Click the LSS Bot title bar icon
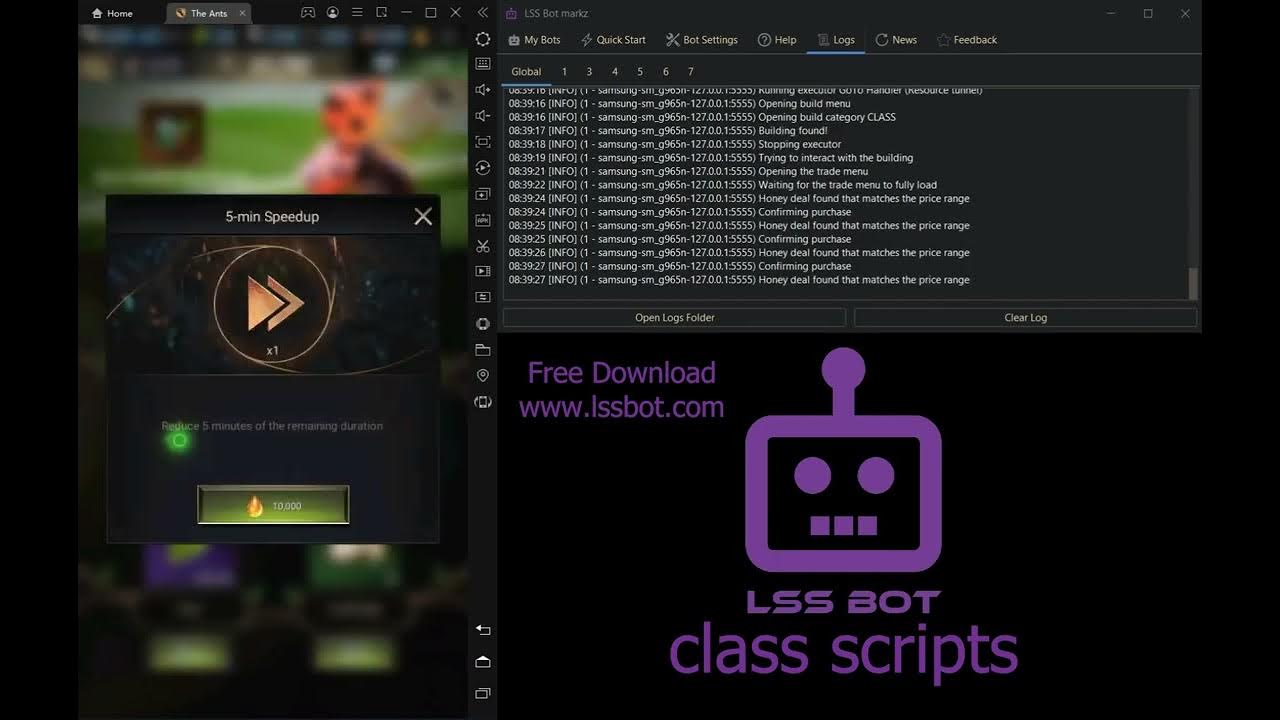The width and height of the screenshot is (1280, 720). [x=511, y=13]
